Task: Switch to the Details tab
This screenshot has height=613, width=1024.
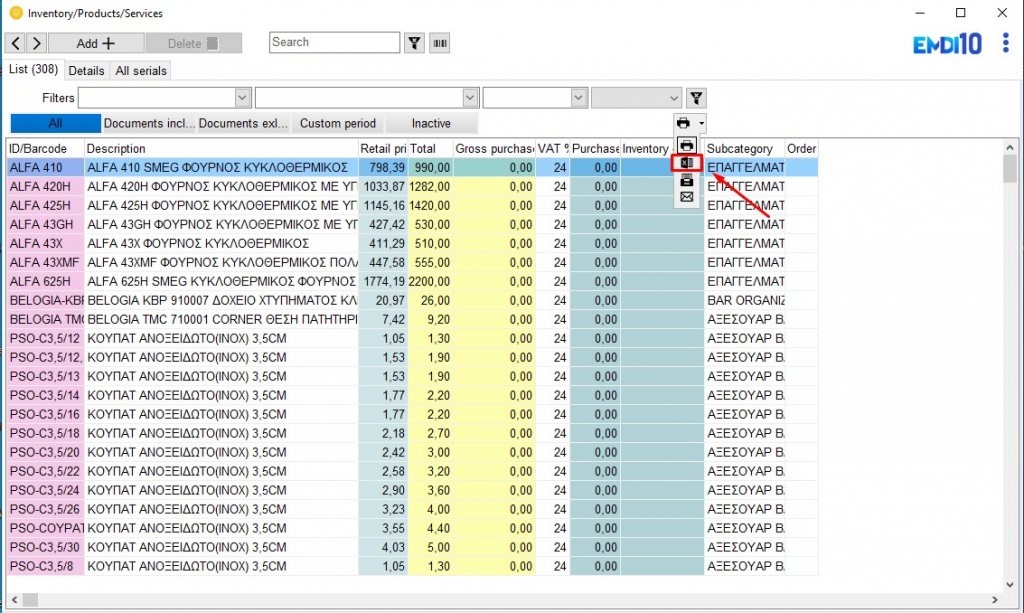Action: click(86, 71)
